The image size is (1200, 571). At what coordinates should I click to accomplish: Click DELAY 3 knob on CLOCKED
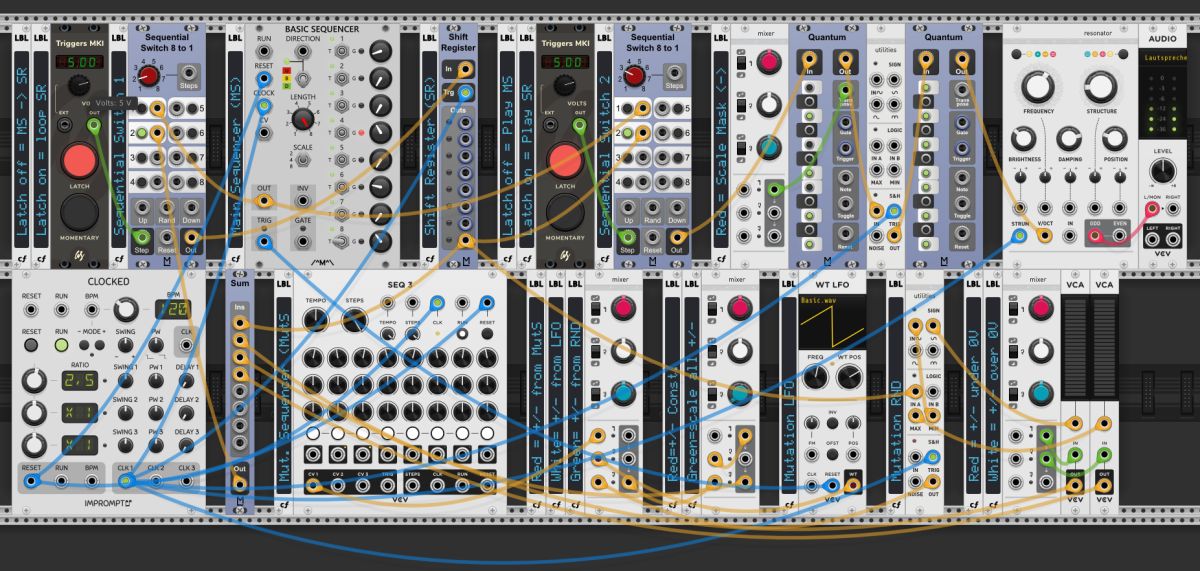188,447
